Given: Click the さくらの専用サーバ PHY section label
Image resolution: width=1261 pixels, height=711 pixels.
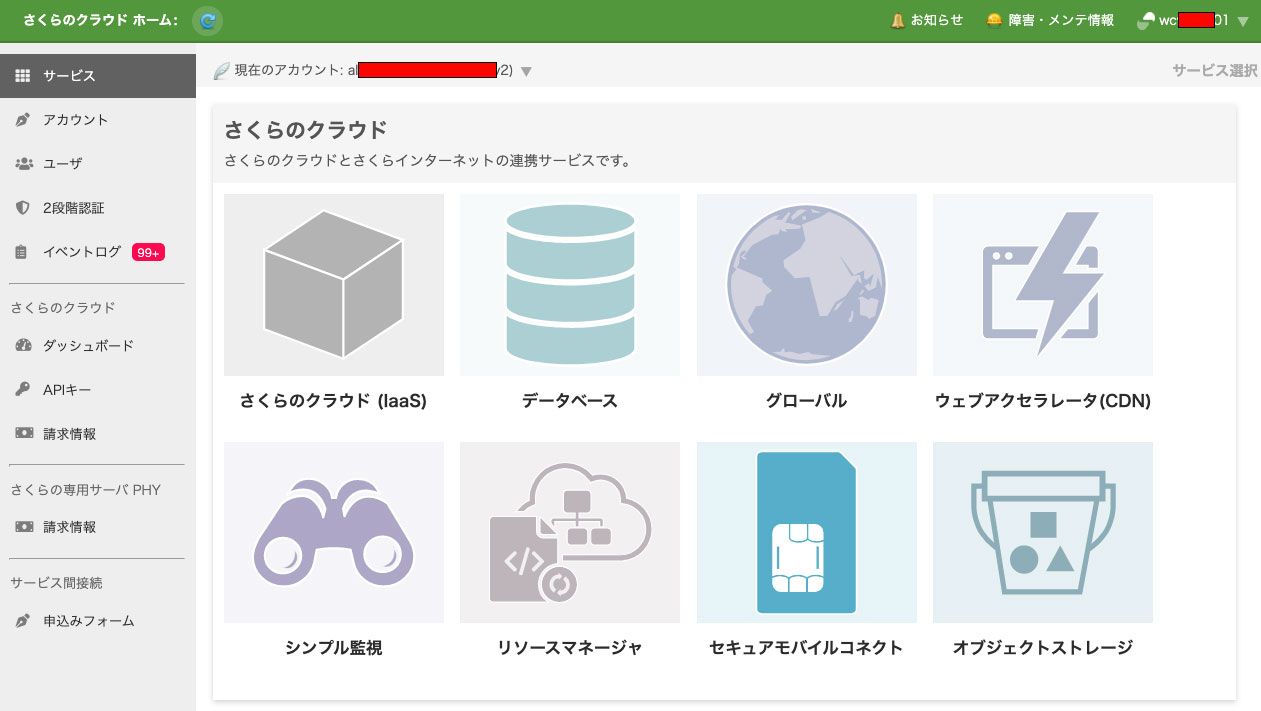Looking at the screenshot, I should 86,490.
